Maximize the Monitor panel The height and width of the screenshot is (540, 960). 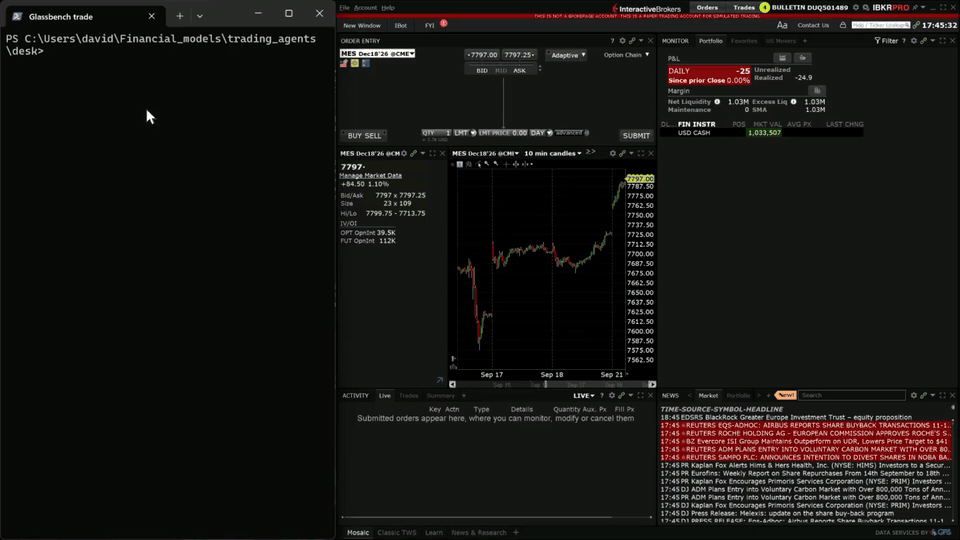coord(942,41)
